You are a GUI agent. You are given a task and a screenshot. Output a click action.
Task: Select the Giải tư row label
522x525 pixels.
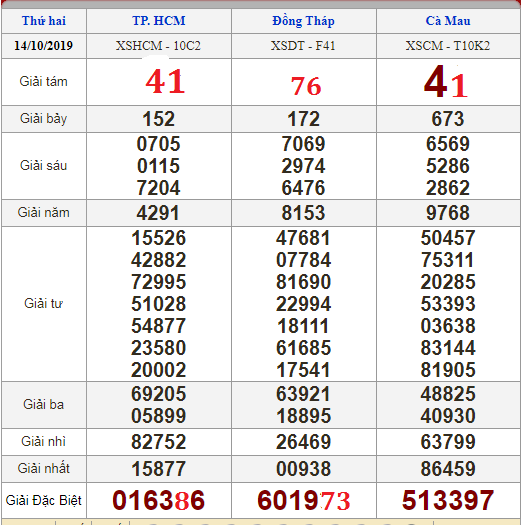point(44,303)
